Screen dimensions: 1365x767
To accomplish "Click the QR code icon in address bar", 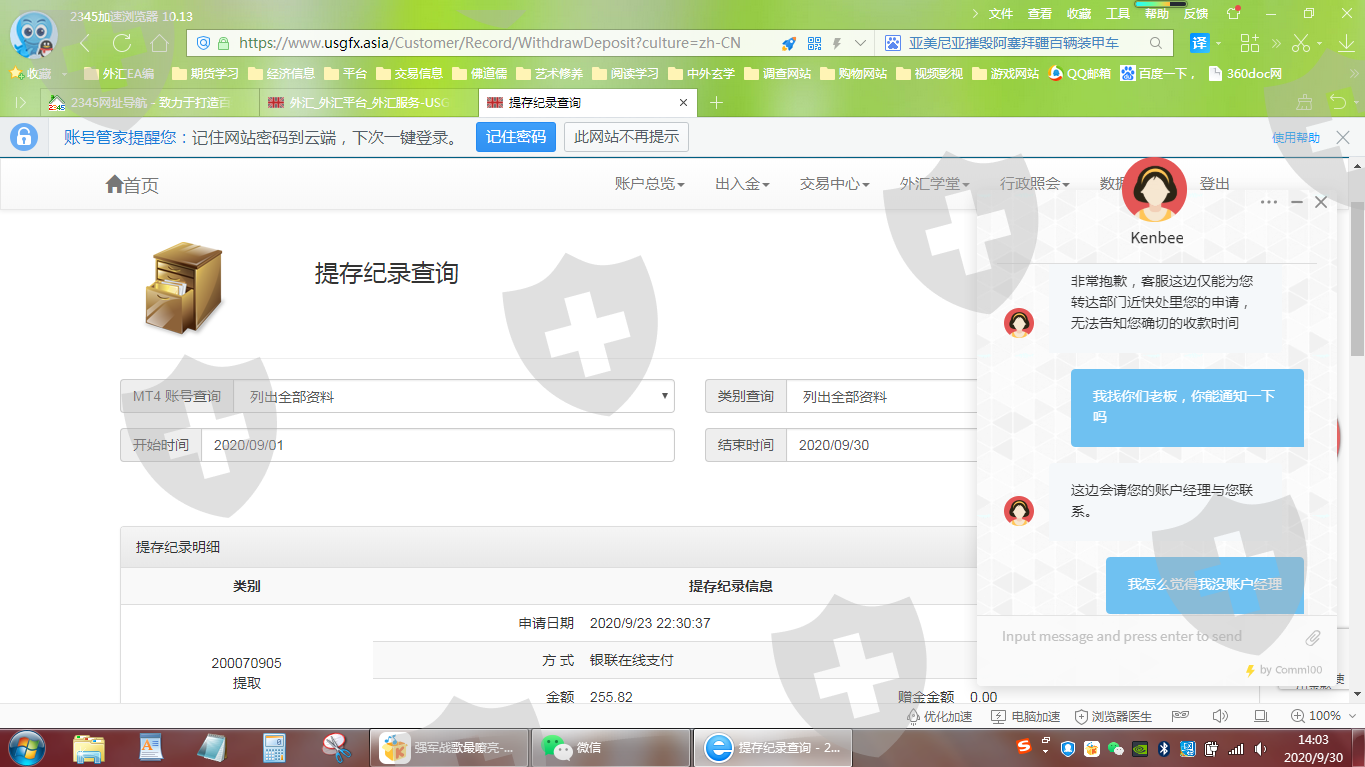I will point(814,43).
